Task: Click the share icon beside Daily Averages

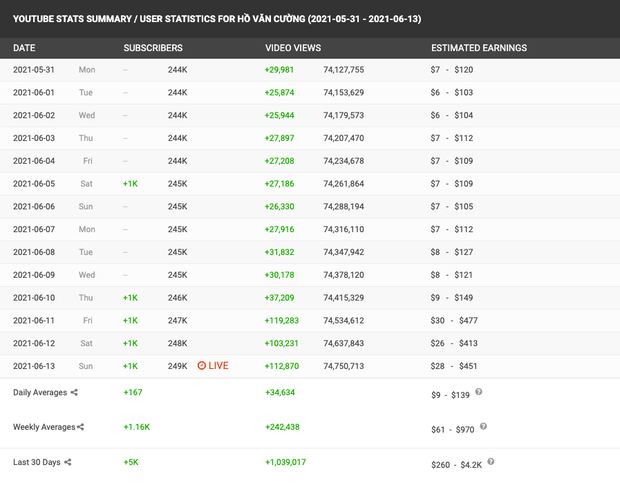Action: (x=73, y=393)
